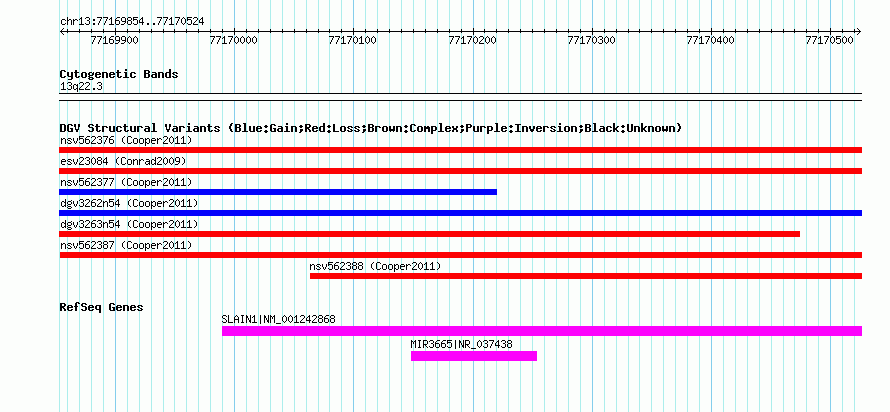Click the RefSeq Genes track heading
890x412 pixels.
pos(102,308)
